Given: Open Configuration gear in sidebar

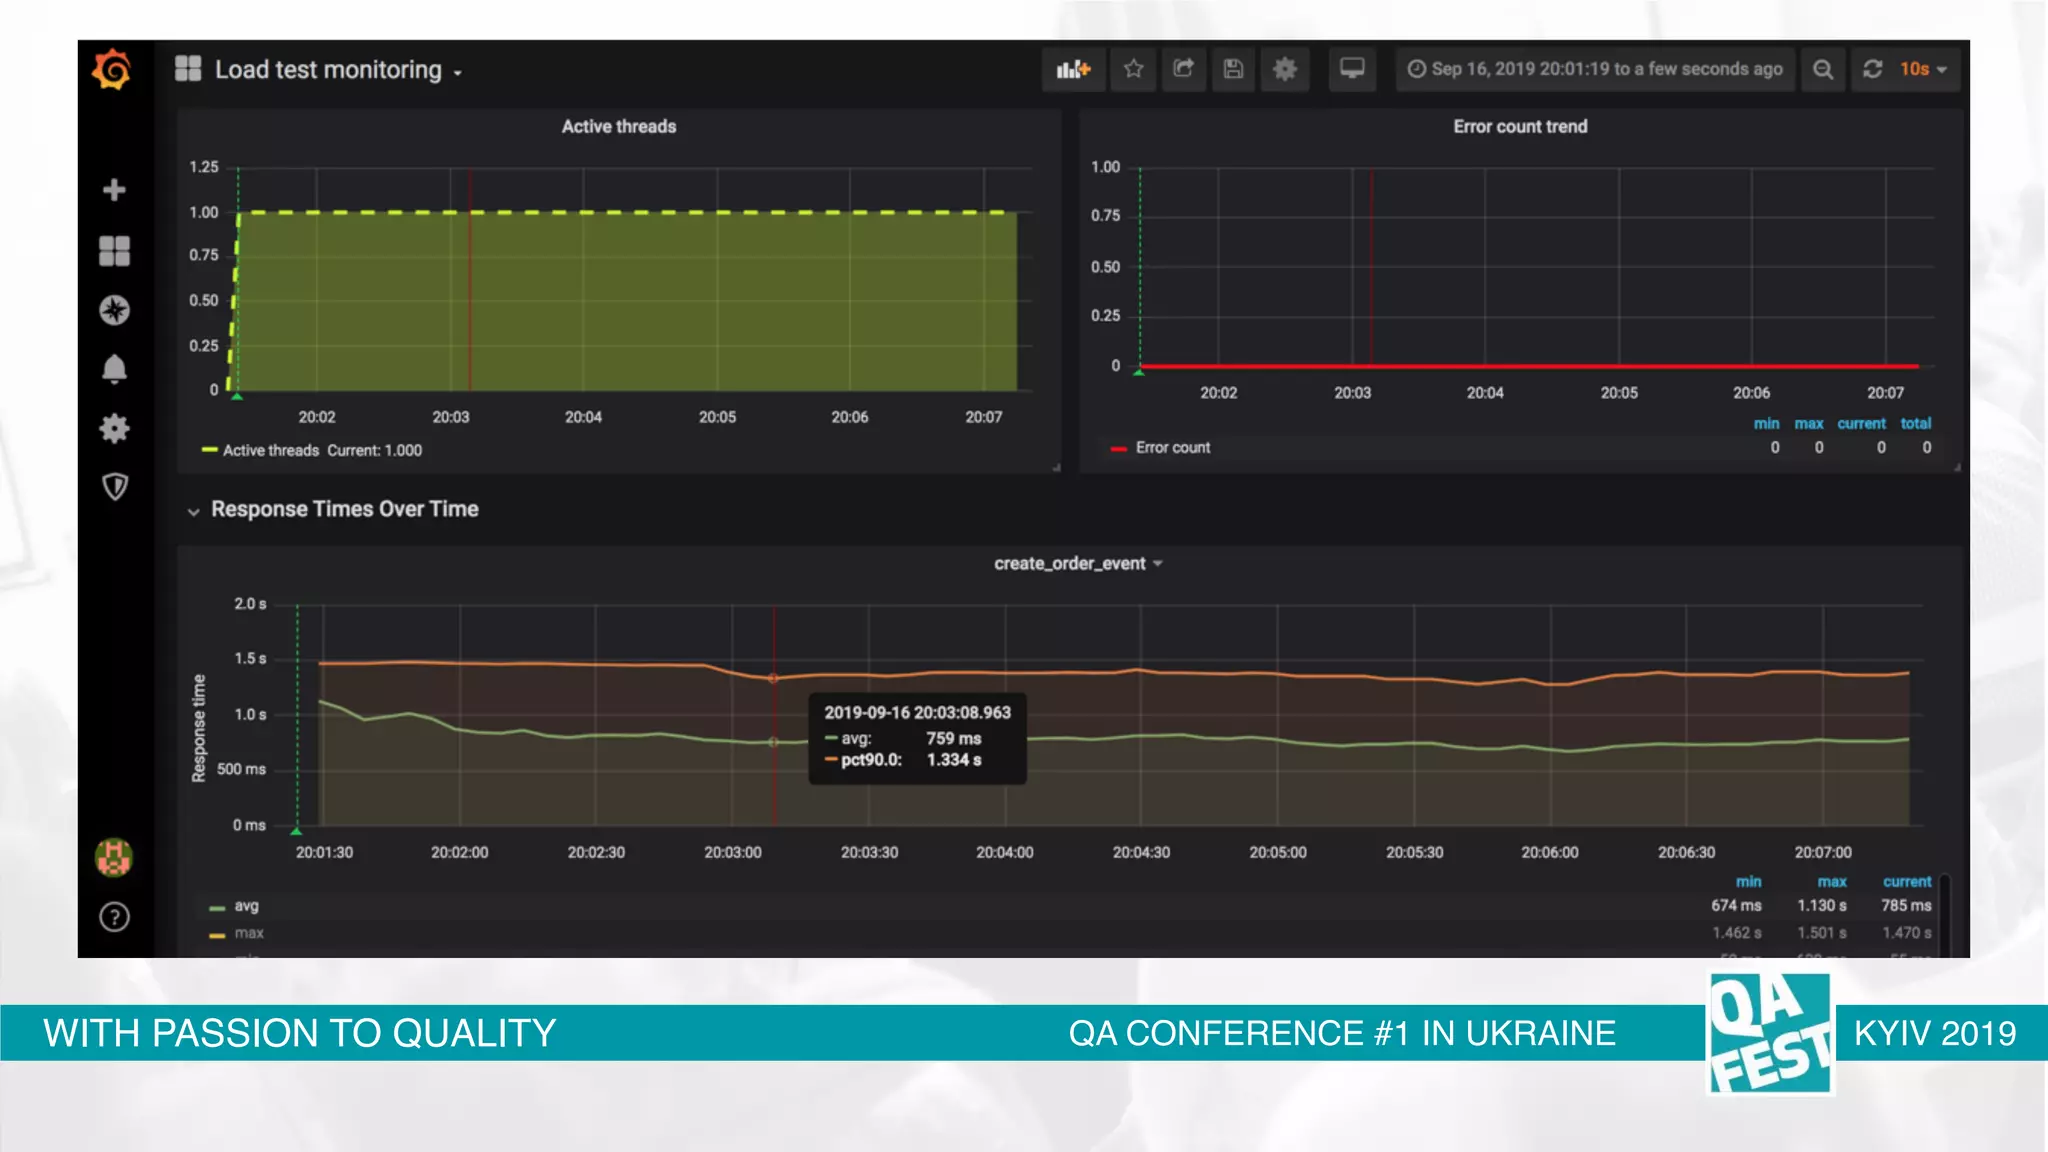Looking at the screenshot, I should tap(114, 429).
